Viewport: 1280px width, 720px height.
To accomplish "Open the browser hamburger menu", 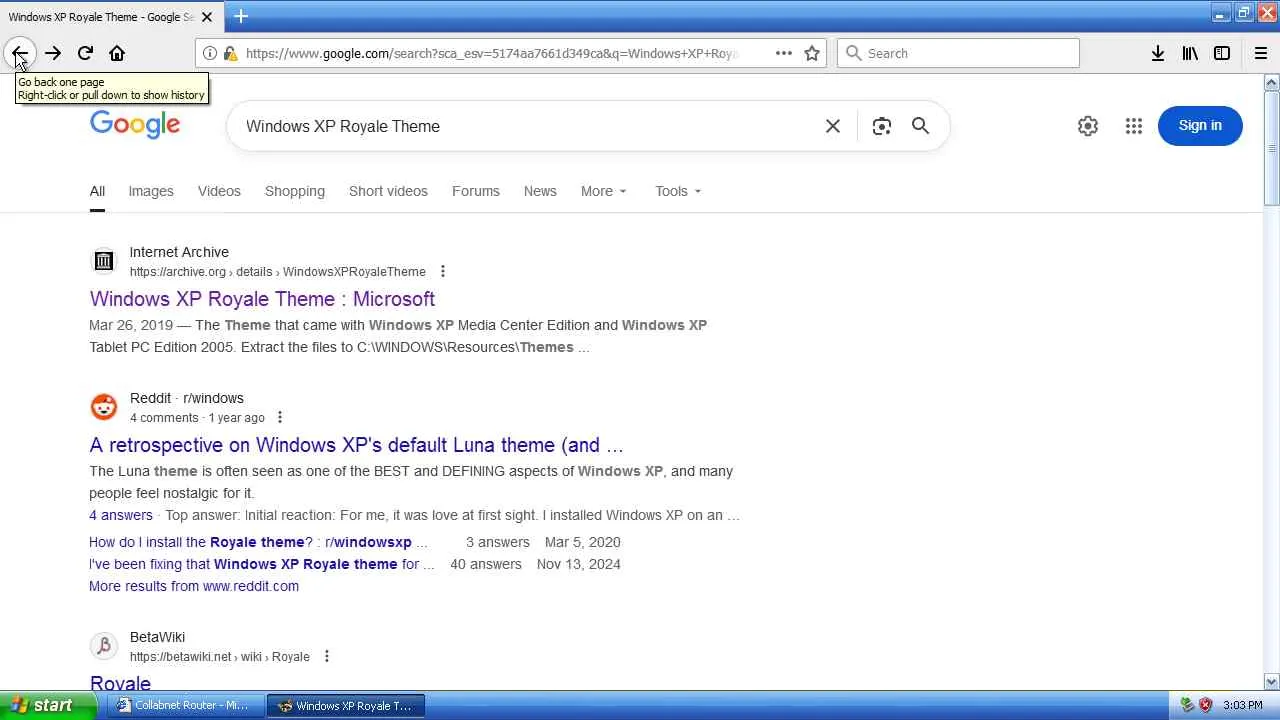I will pos(1261,53).
